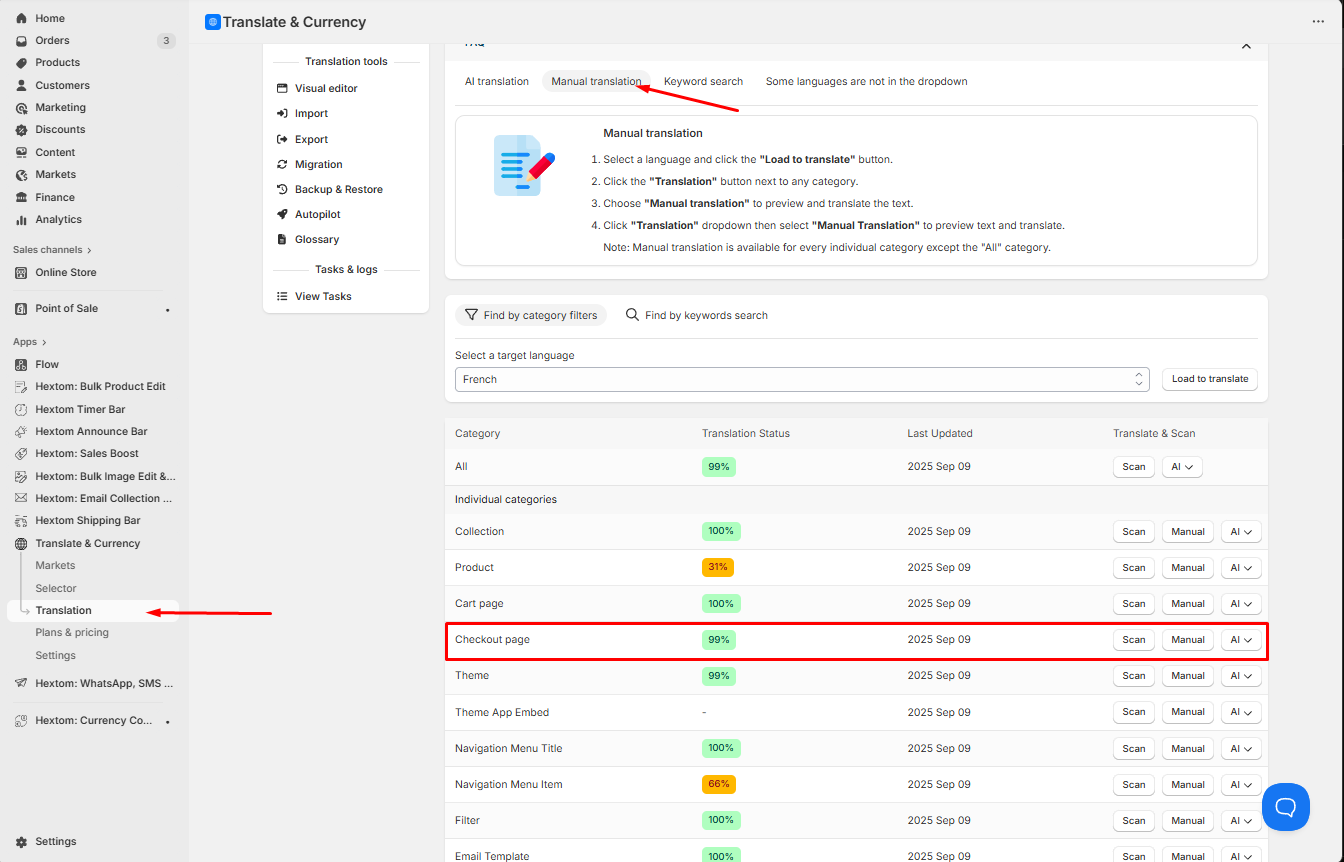Open Glossary in Translation tools

(x=316, y=240)
